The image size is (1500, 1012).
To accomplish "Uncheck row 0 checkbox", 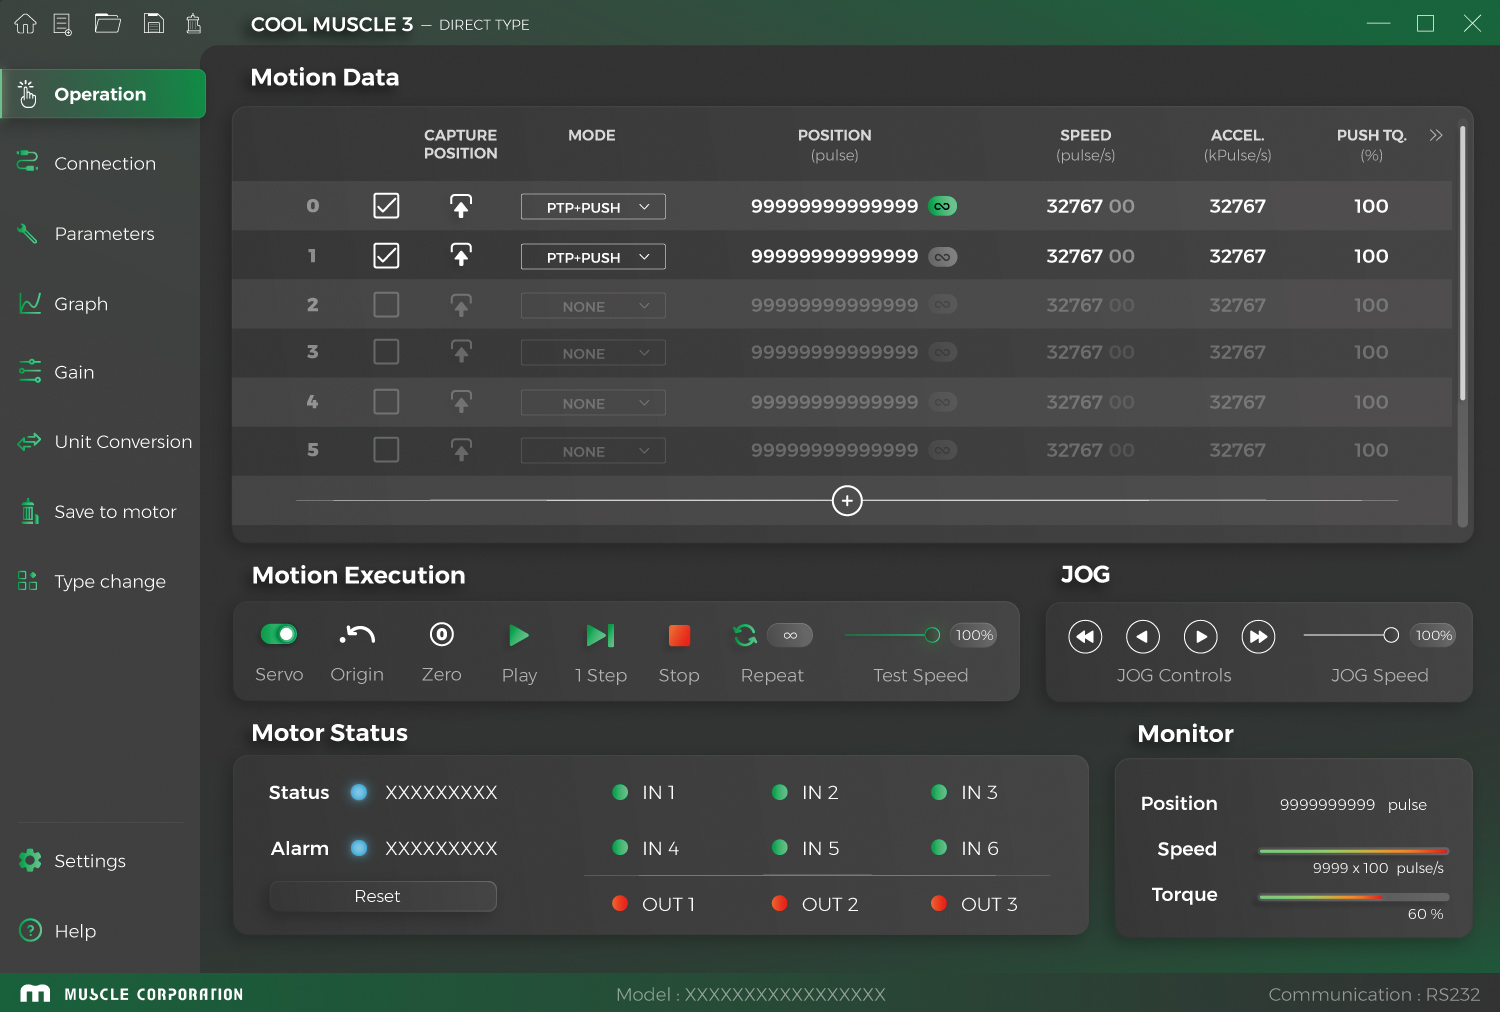I will click(x=386, y=206).
